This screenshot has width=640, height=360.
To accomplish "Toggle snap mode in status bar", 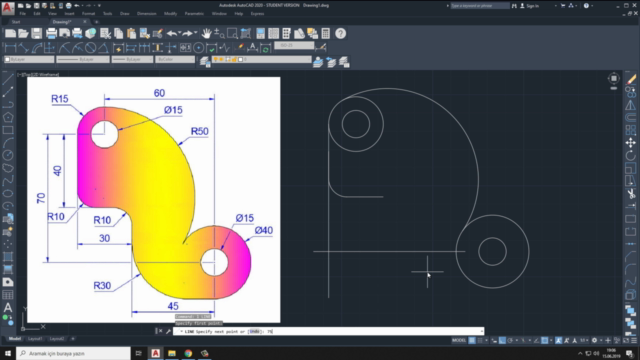I will [480, 340].
